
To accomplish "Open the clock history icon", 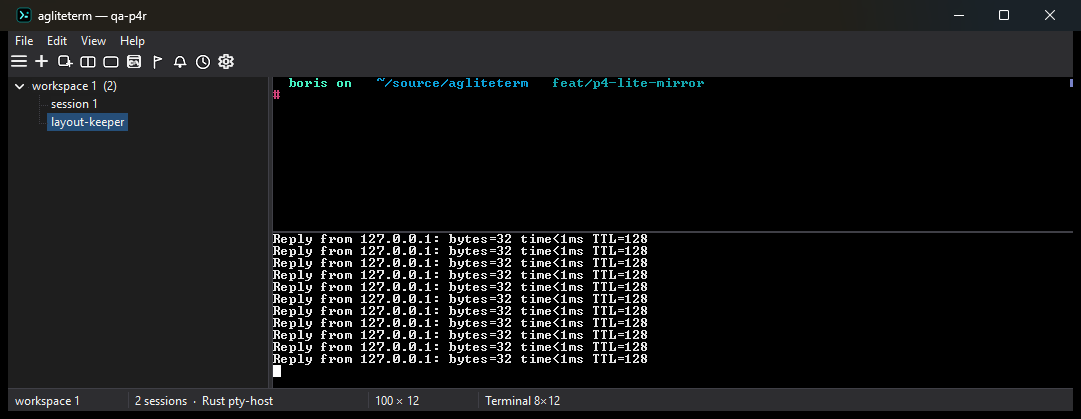I will 203,62.
